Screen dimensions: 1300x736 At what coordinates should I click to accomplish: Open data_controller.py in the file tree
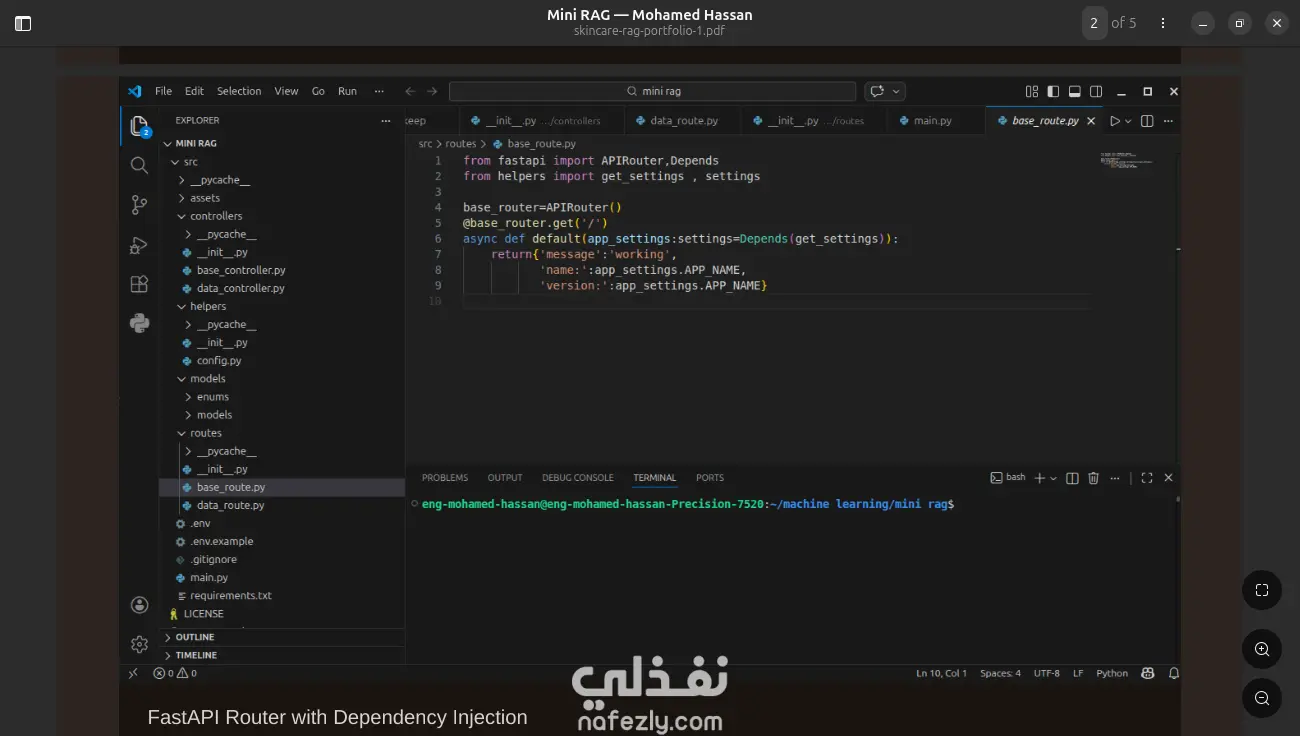(240, 288)
